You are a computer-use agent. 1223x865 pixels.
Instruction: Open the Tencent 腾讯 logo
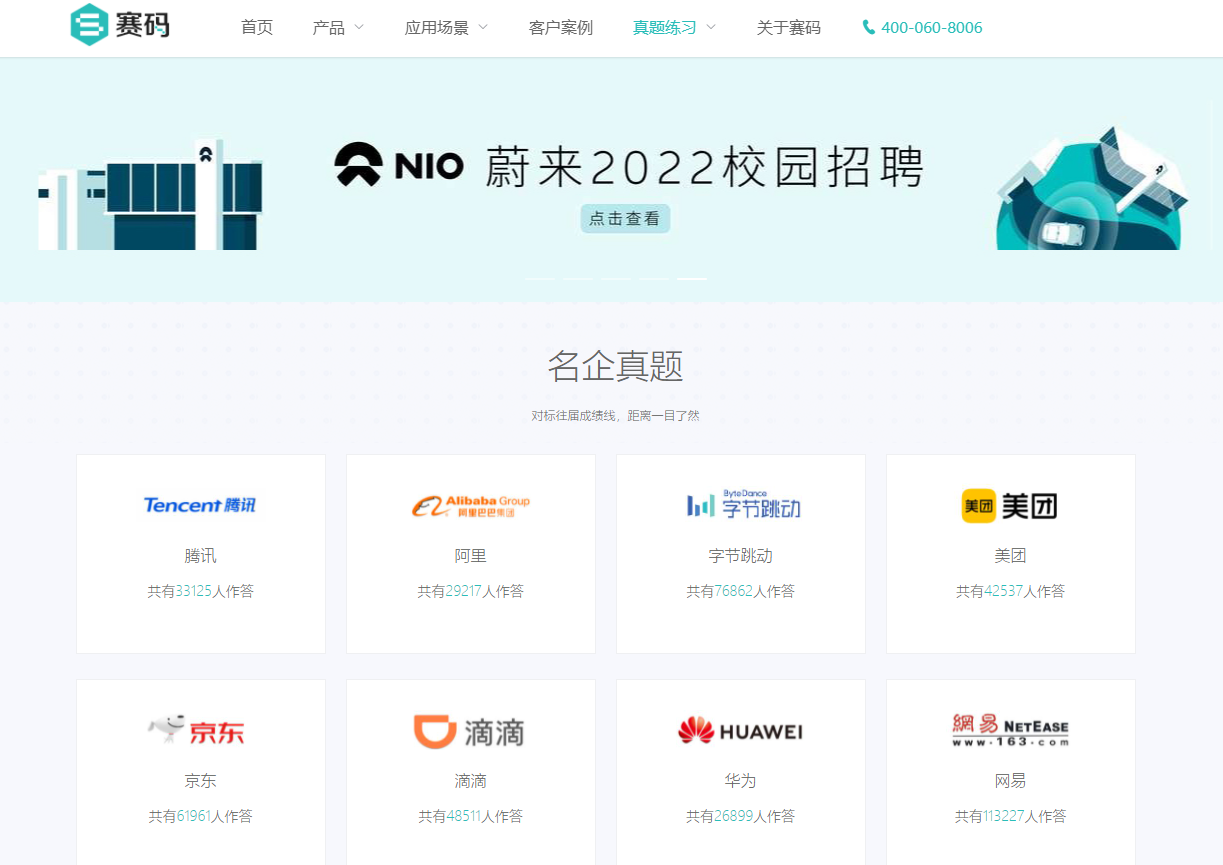tap(200, 505)
